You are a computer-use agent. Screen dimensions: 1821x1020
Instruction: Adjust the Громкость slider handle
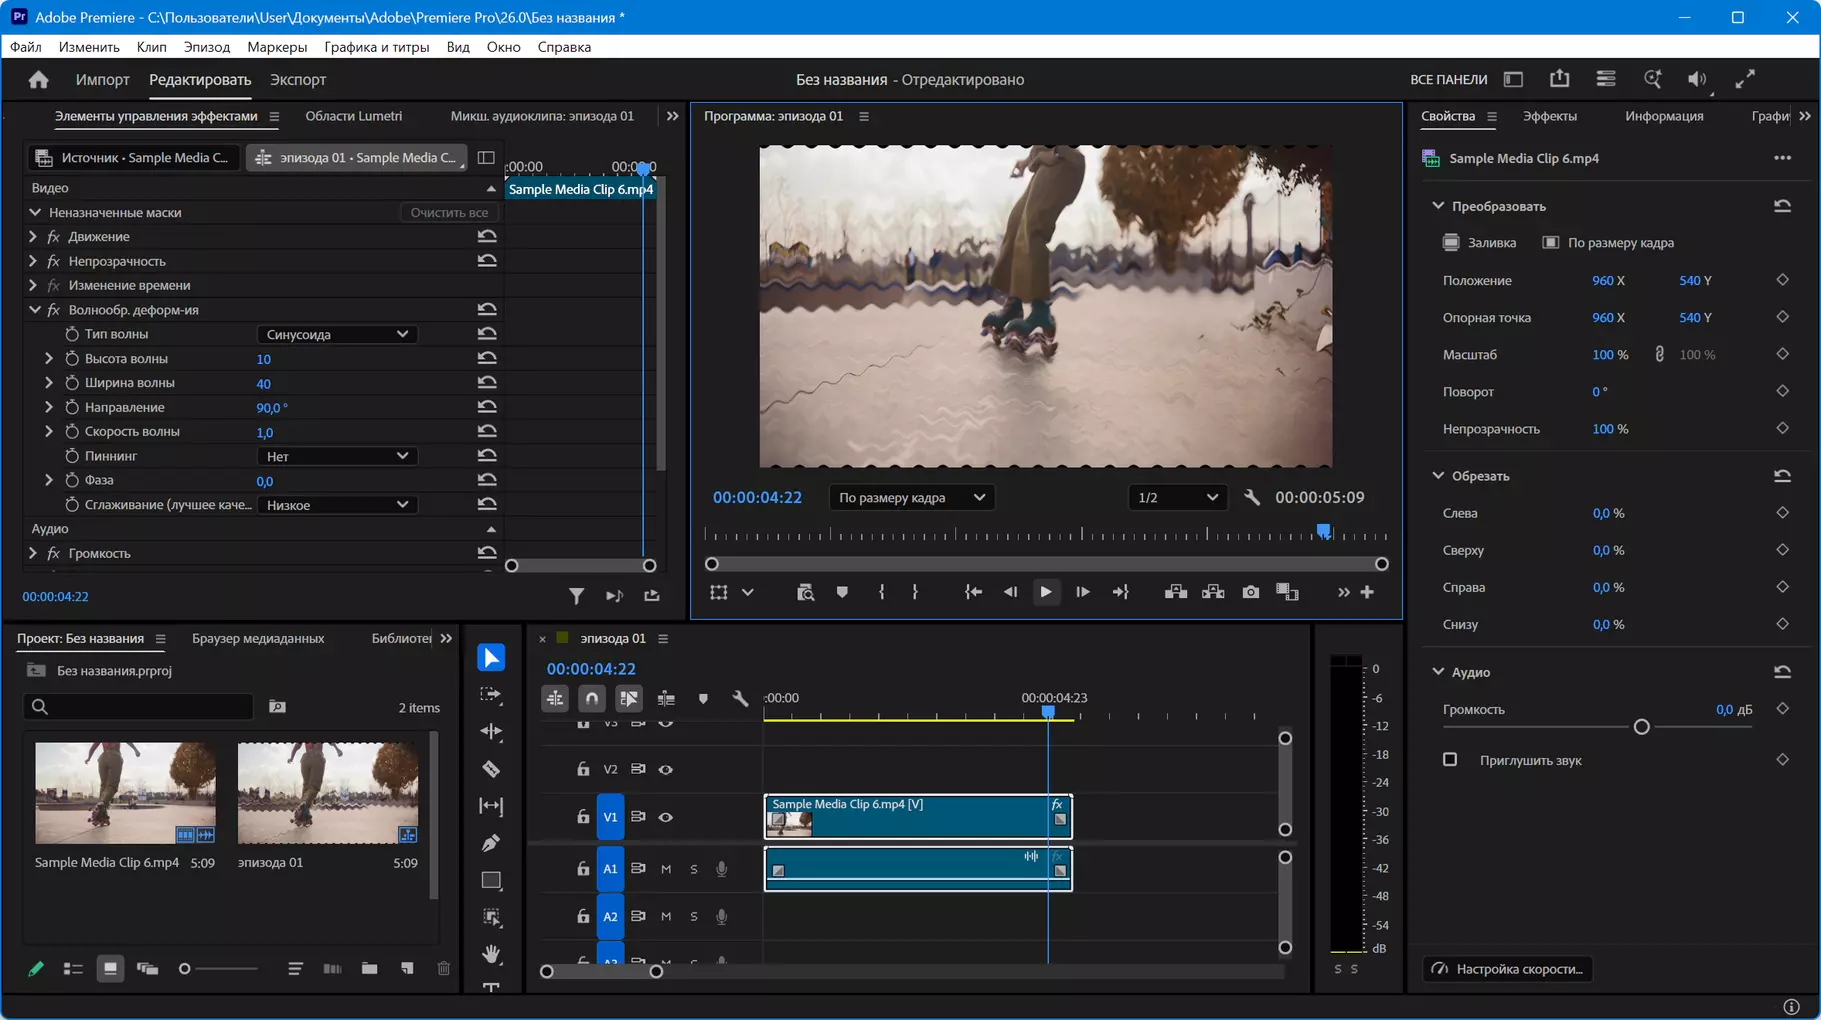point(1641,727)
